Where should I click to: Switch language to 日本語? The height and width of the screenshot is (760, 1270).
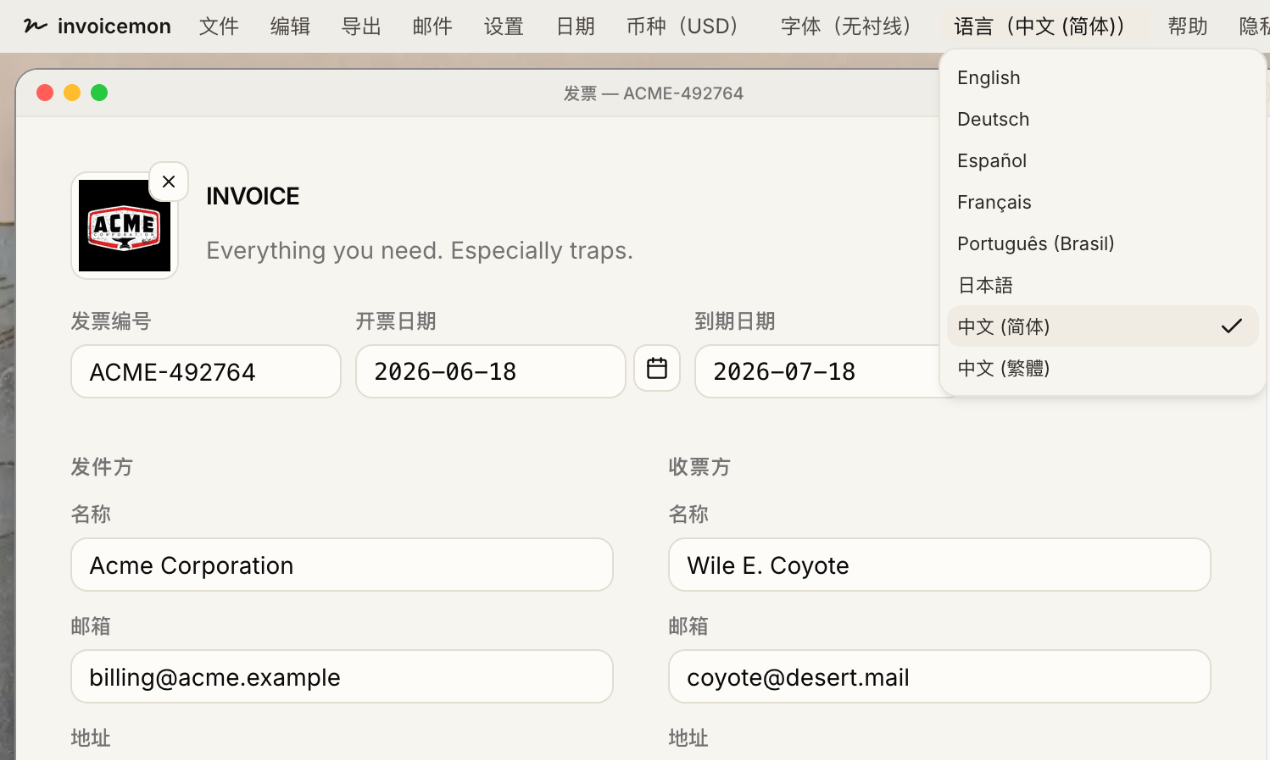pyautogui.click(x=1102, y=285)
